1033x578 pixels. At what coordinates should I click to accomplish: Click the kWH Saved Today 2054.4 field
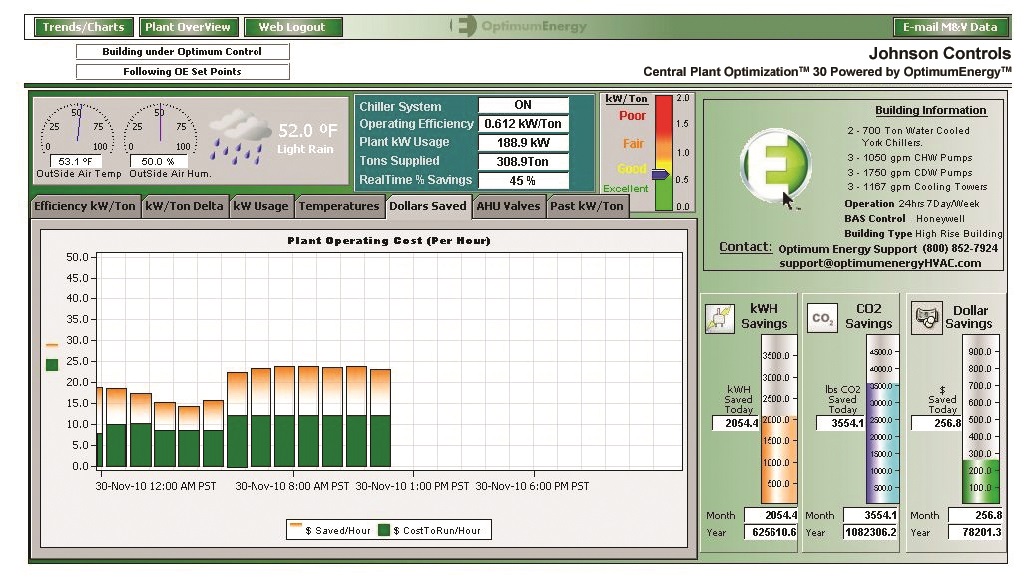tap(736, 423)
